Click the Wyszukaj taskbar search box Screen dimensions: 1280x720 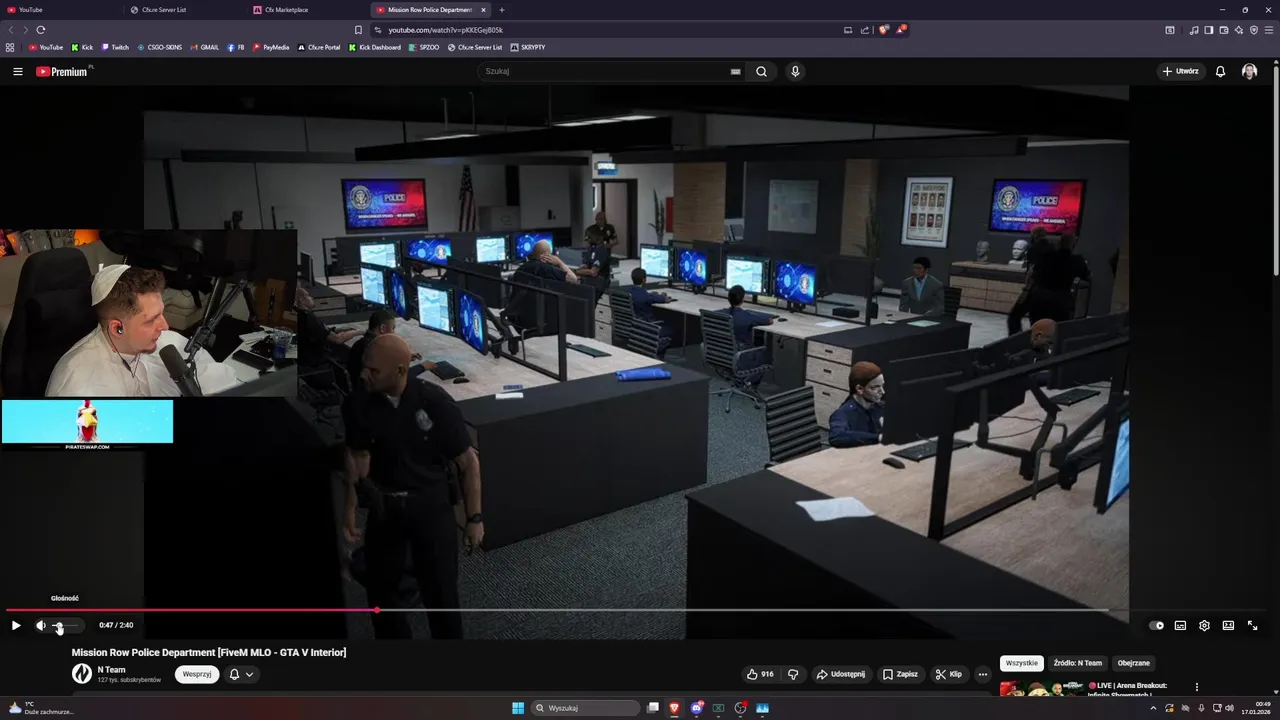[x=585, y=708]
